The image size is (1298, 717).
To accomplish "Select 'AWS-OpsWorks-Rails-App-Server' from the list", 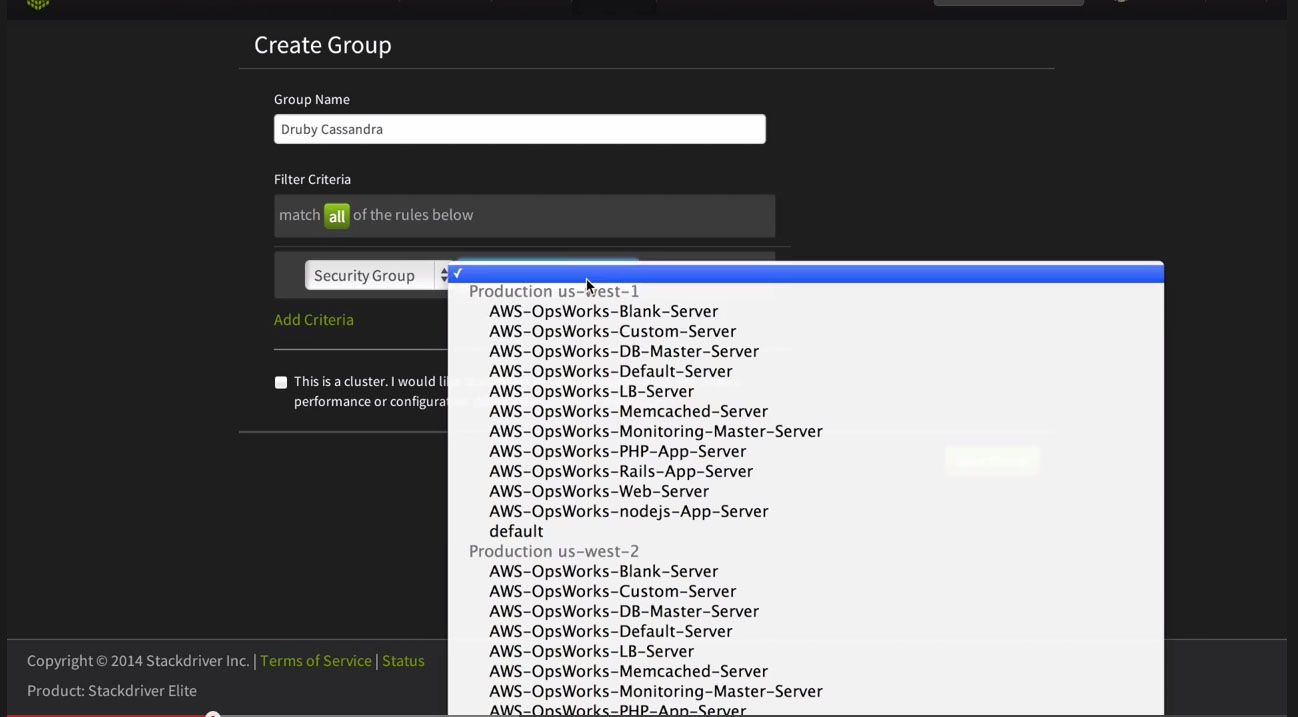I will pos(620,471).
